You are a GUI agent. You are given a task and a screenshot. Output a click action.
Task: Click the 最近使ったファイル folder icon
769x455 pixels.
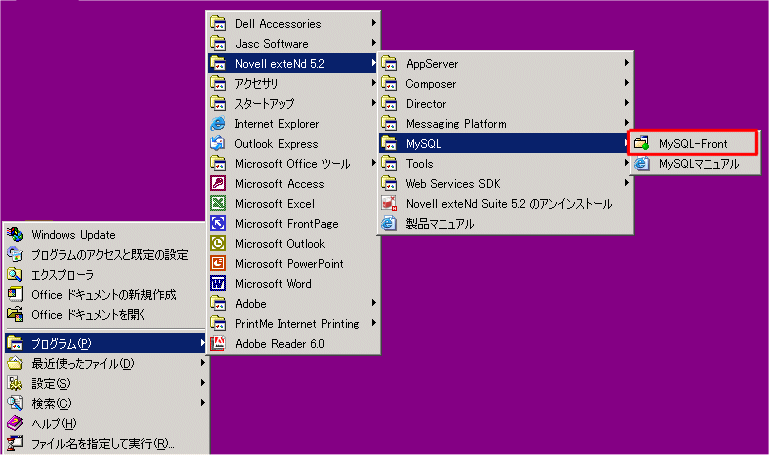[15, 363]
